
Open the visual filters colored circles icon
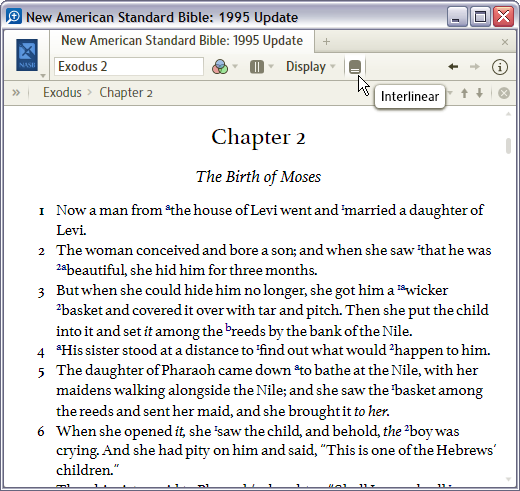click(x=220, y=67)
